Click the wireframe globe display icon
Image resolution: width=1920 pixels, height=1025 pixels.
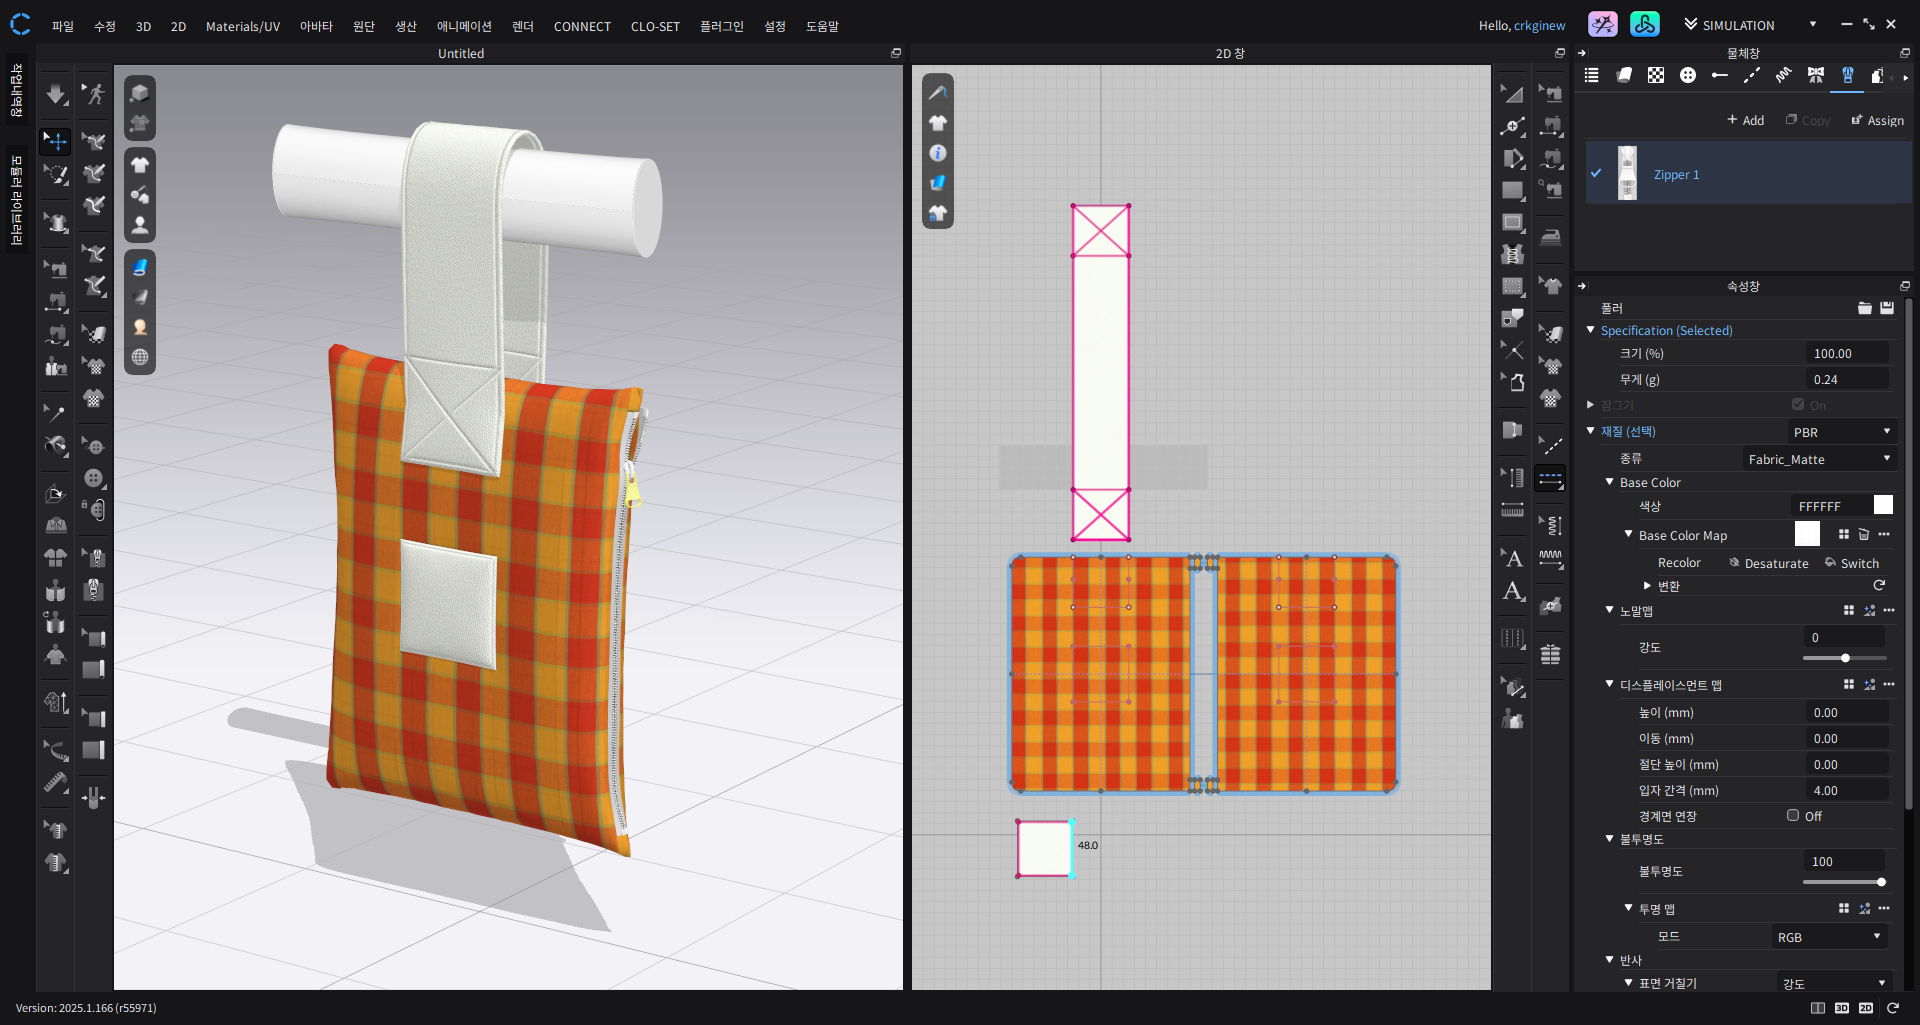pyautogui.click(x=140, y=357)
